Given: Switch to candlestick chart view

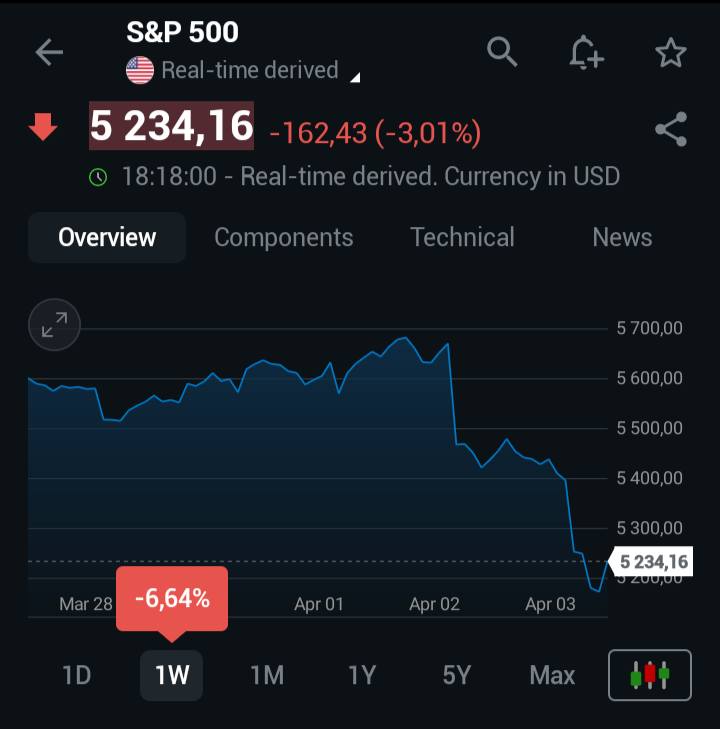Looking at the screenshot, I should (x=650, y=675).
